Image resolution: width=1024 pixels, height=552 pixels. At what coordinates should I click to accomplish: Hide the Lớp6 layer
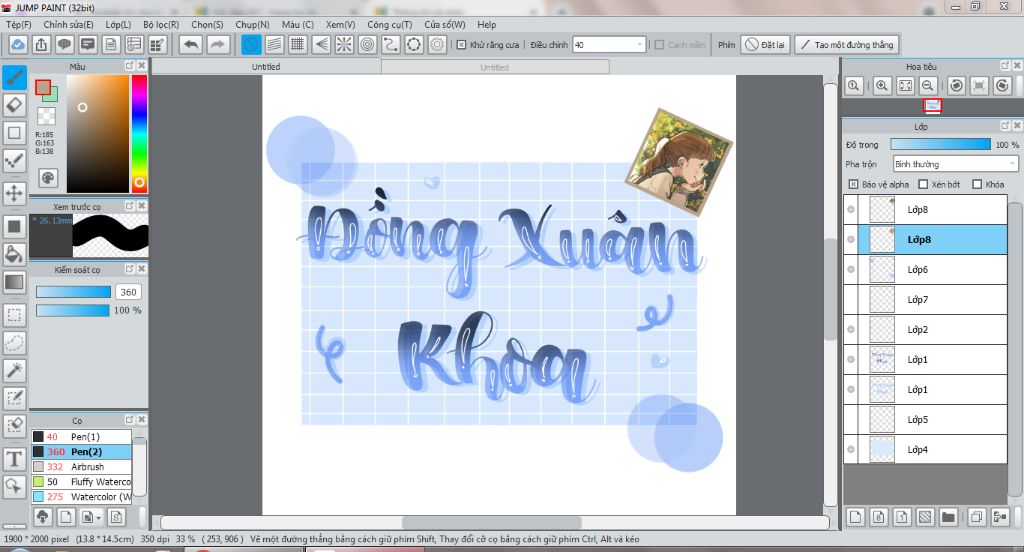[x=850, y=269]
